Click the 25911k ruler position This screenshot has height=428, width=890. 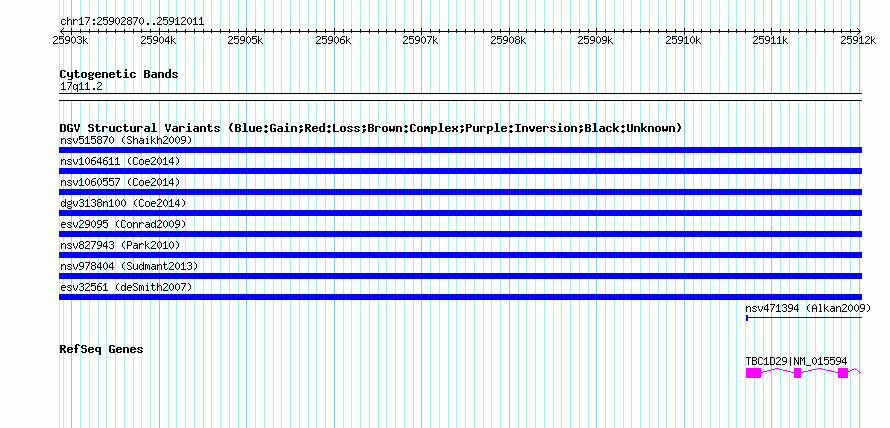tap(771, 40)
